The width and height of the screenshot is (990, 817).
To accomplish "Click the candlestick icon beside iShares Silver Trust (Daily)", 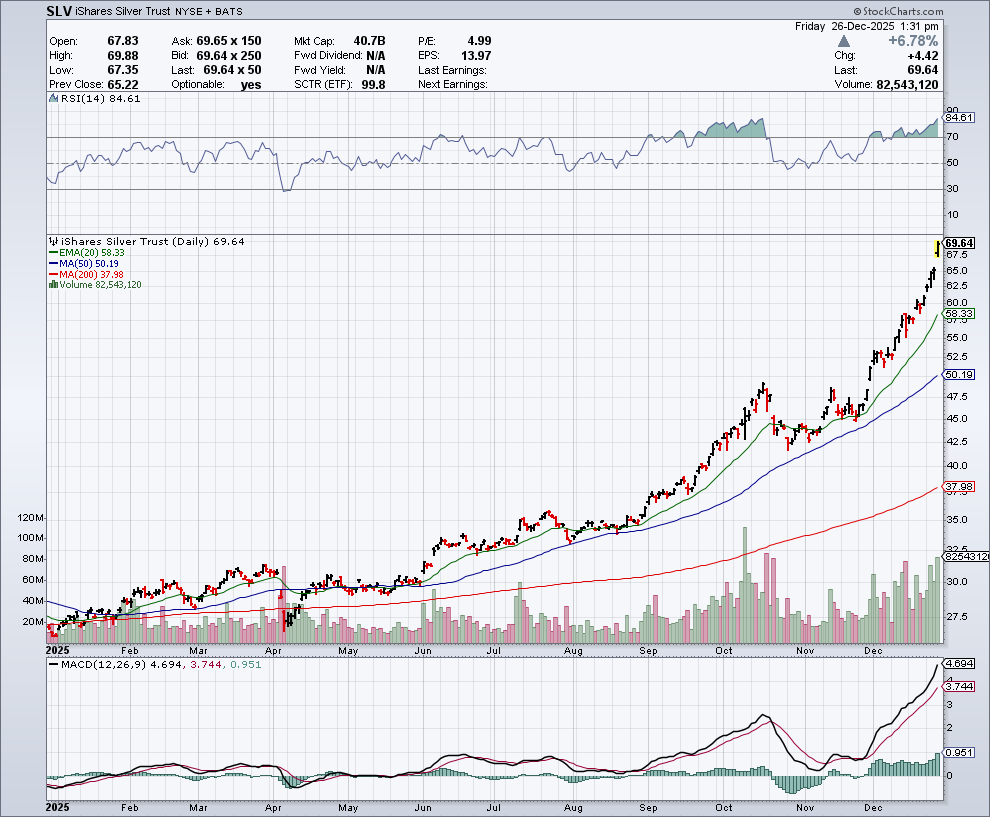I will (54, 241).
